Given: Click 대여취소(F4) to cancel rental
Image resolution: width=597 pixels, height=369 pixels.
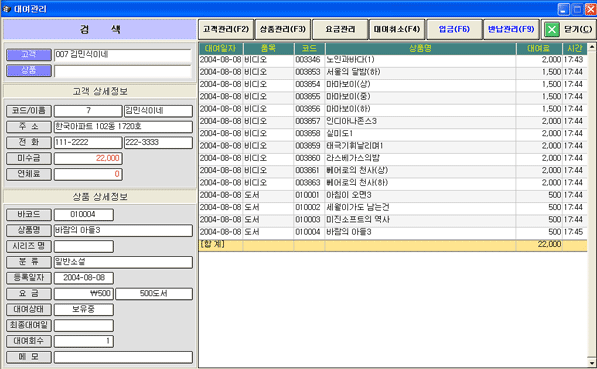Looking at the screenshot, I should [397, 29].
